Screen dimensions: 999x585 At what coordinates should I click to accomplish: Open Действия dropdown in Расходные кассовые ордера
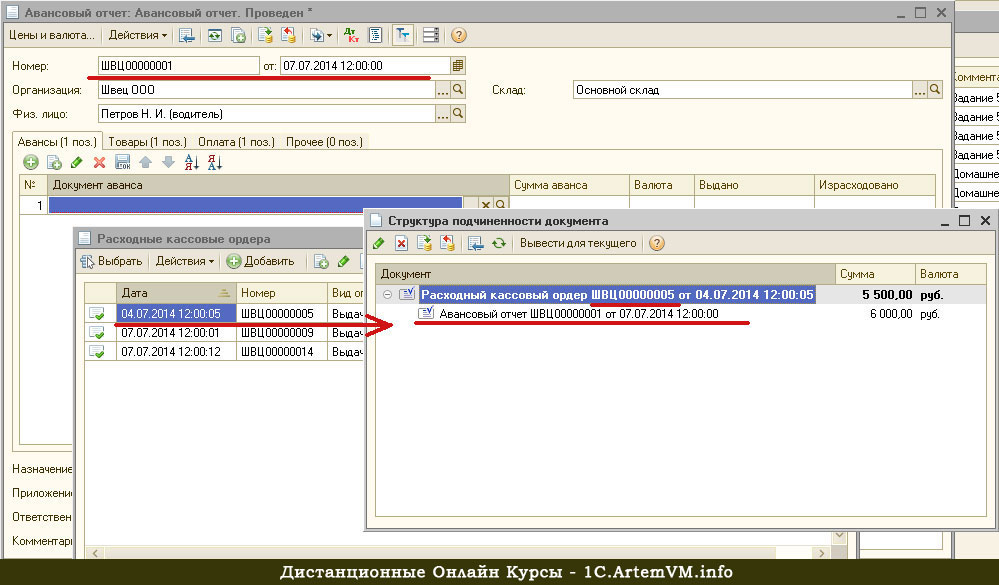click(x=184, y=262)
